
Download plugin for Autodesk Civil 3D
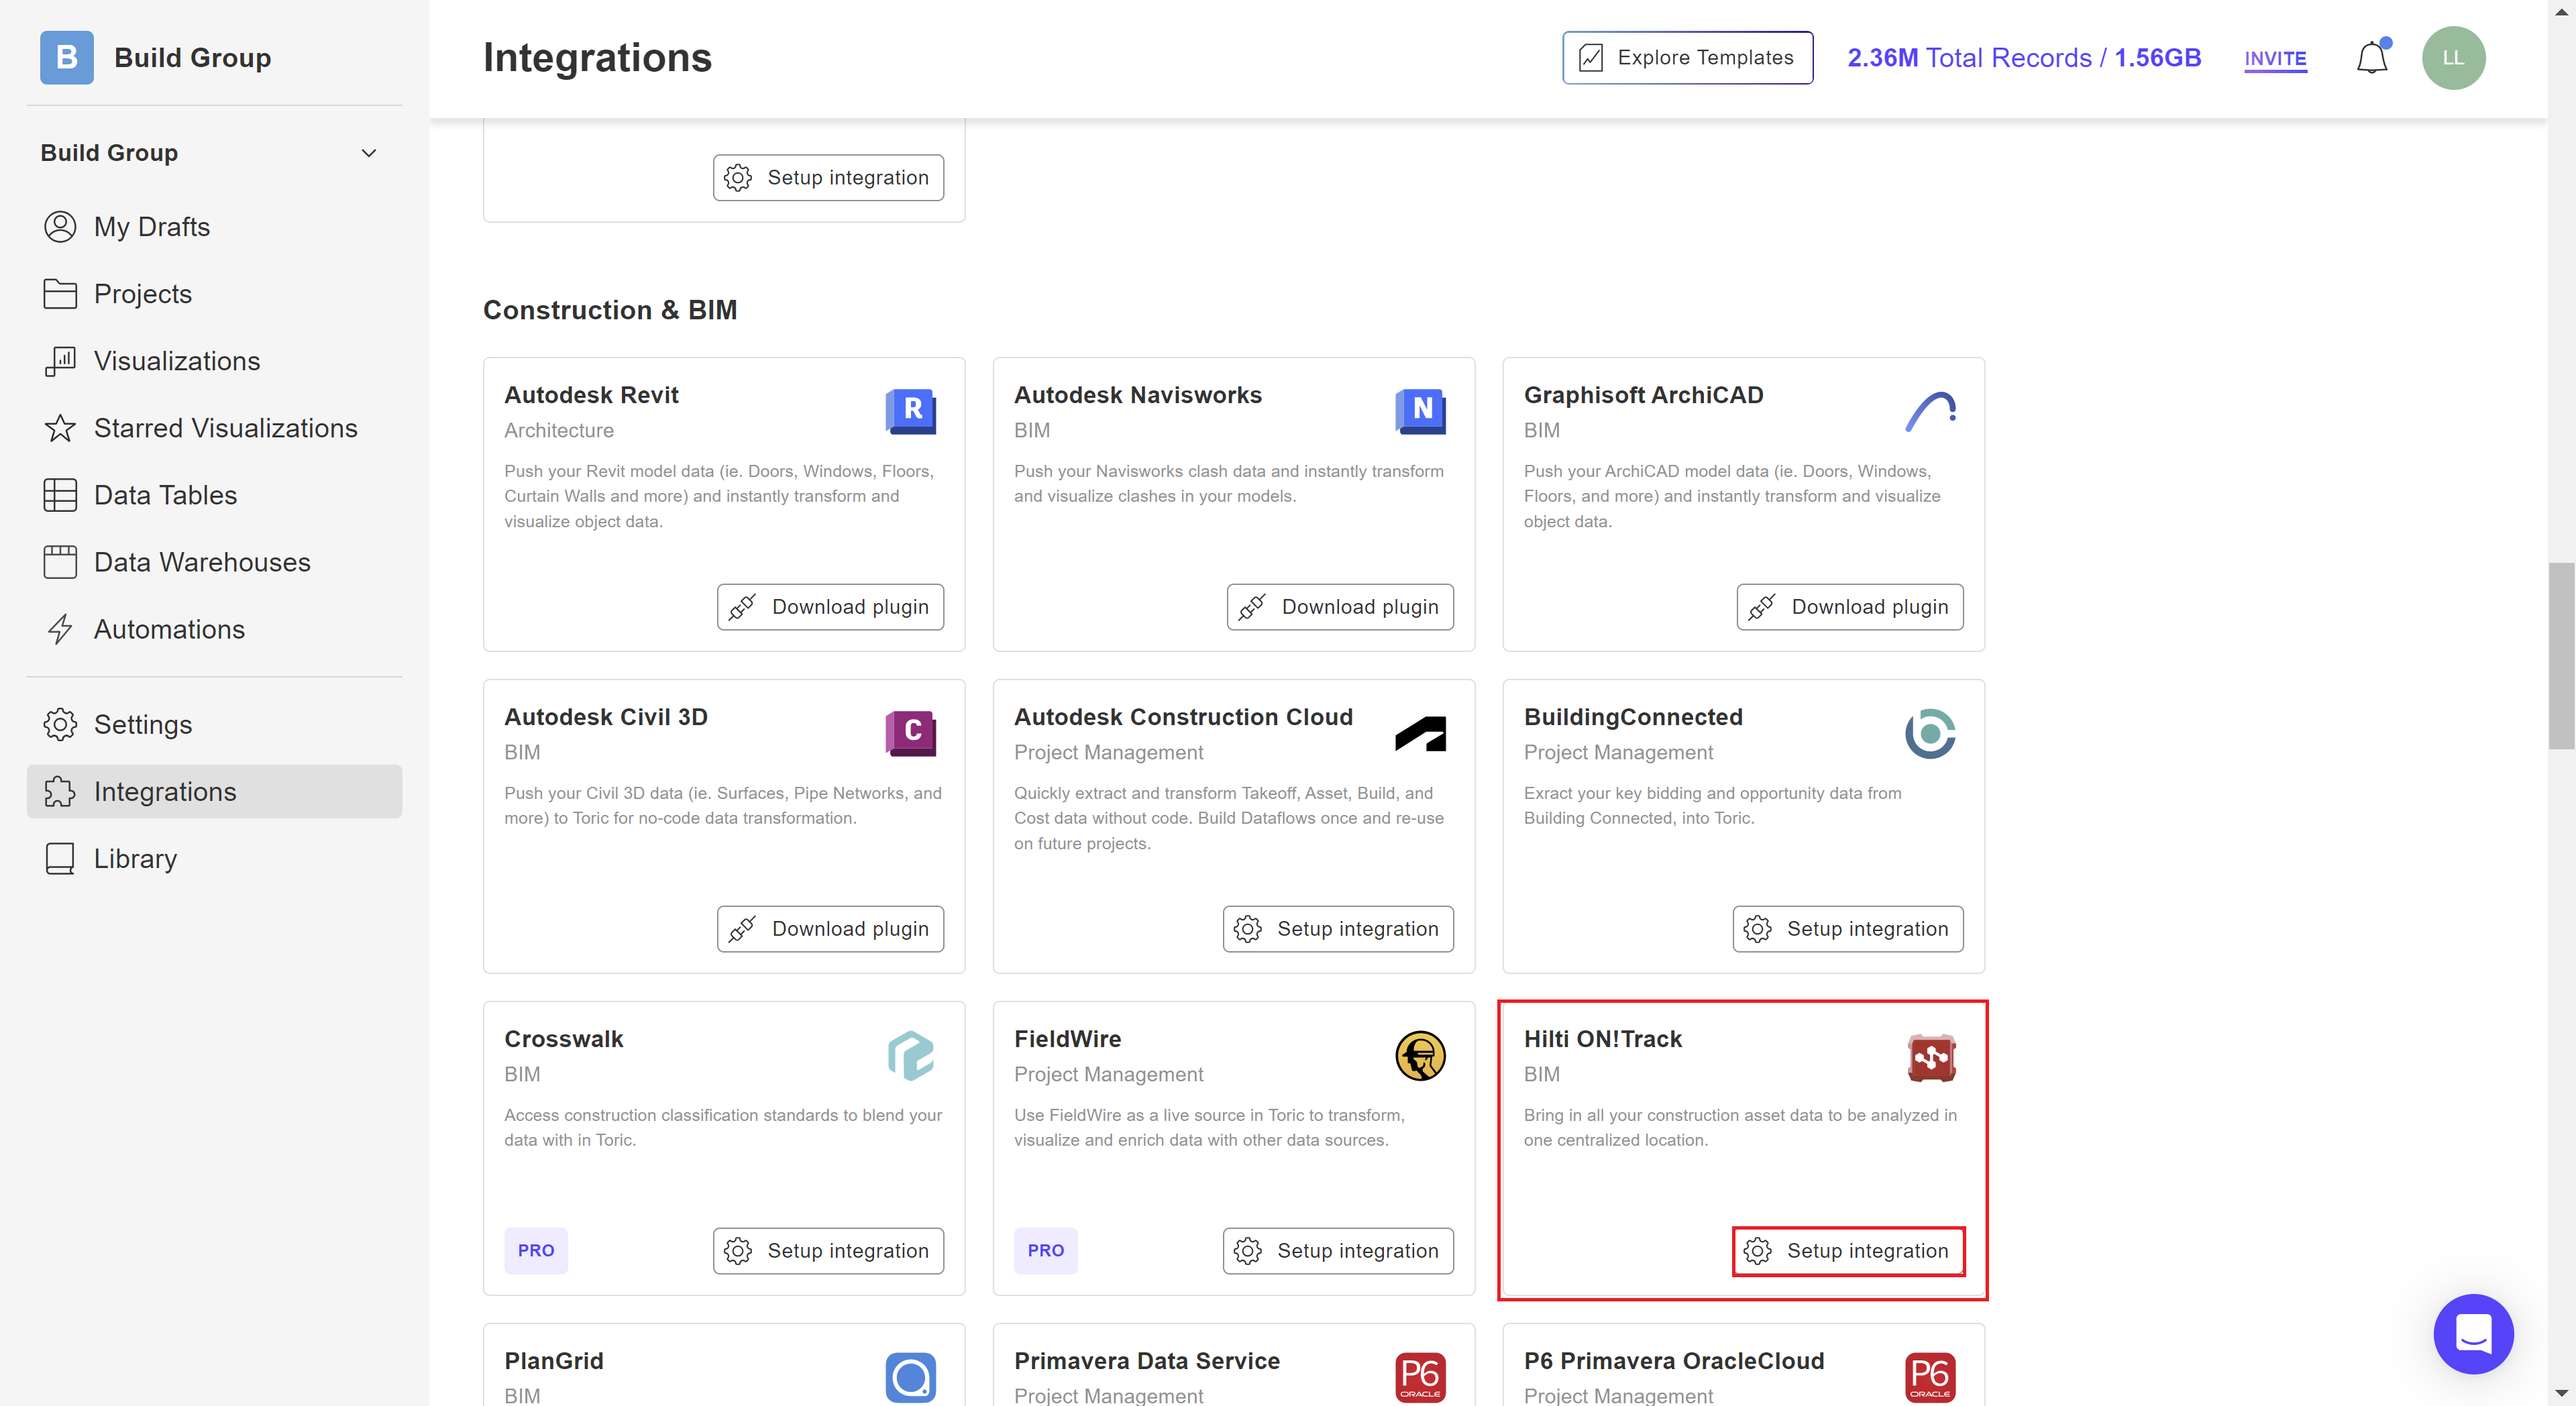coord(830,929)
